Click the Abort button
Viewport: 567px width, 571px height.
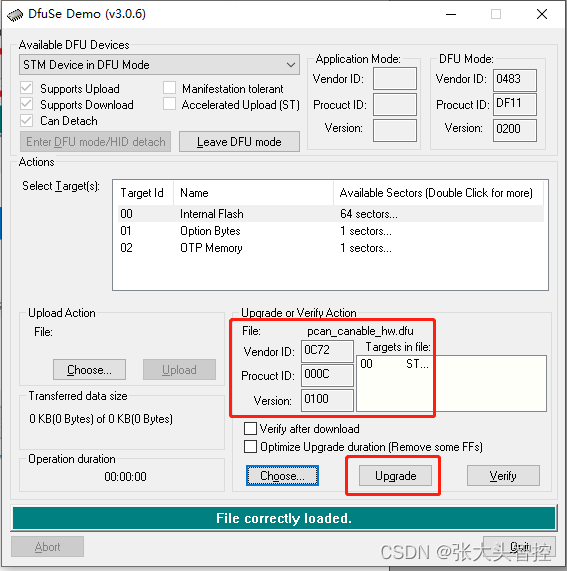point(47,547)
